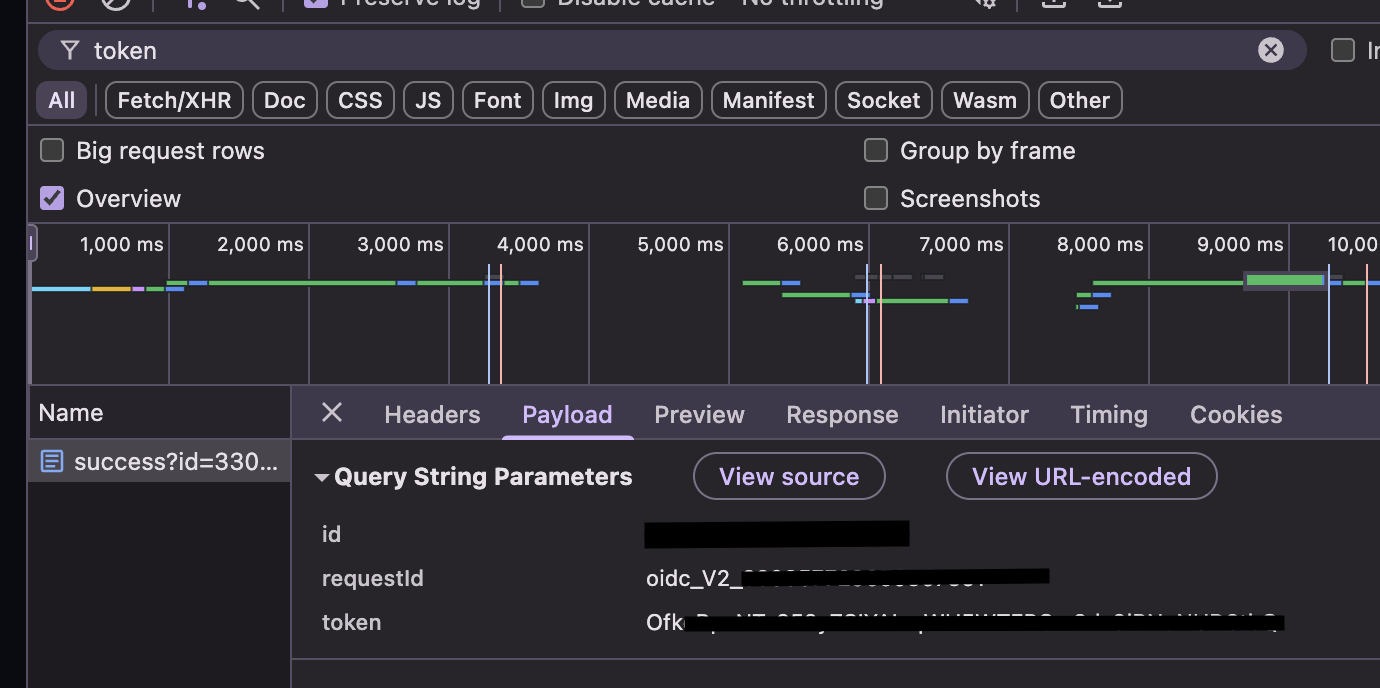Filter requests by Img
This screenshot has width=1380, height=688.
pyautogui.click(x=573, y=100)
